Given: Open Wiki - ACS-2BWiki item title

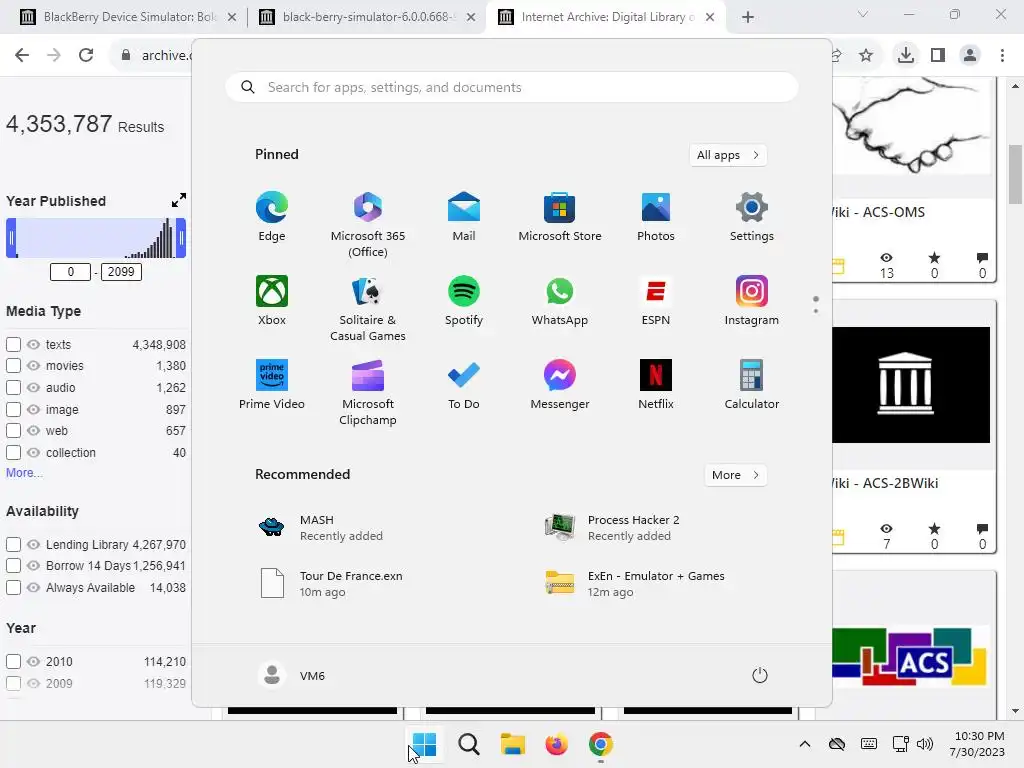Looking at the screenshot, I should pos(885,483).
